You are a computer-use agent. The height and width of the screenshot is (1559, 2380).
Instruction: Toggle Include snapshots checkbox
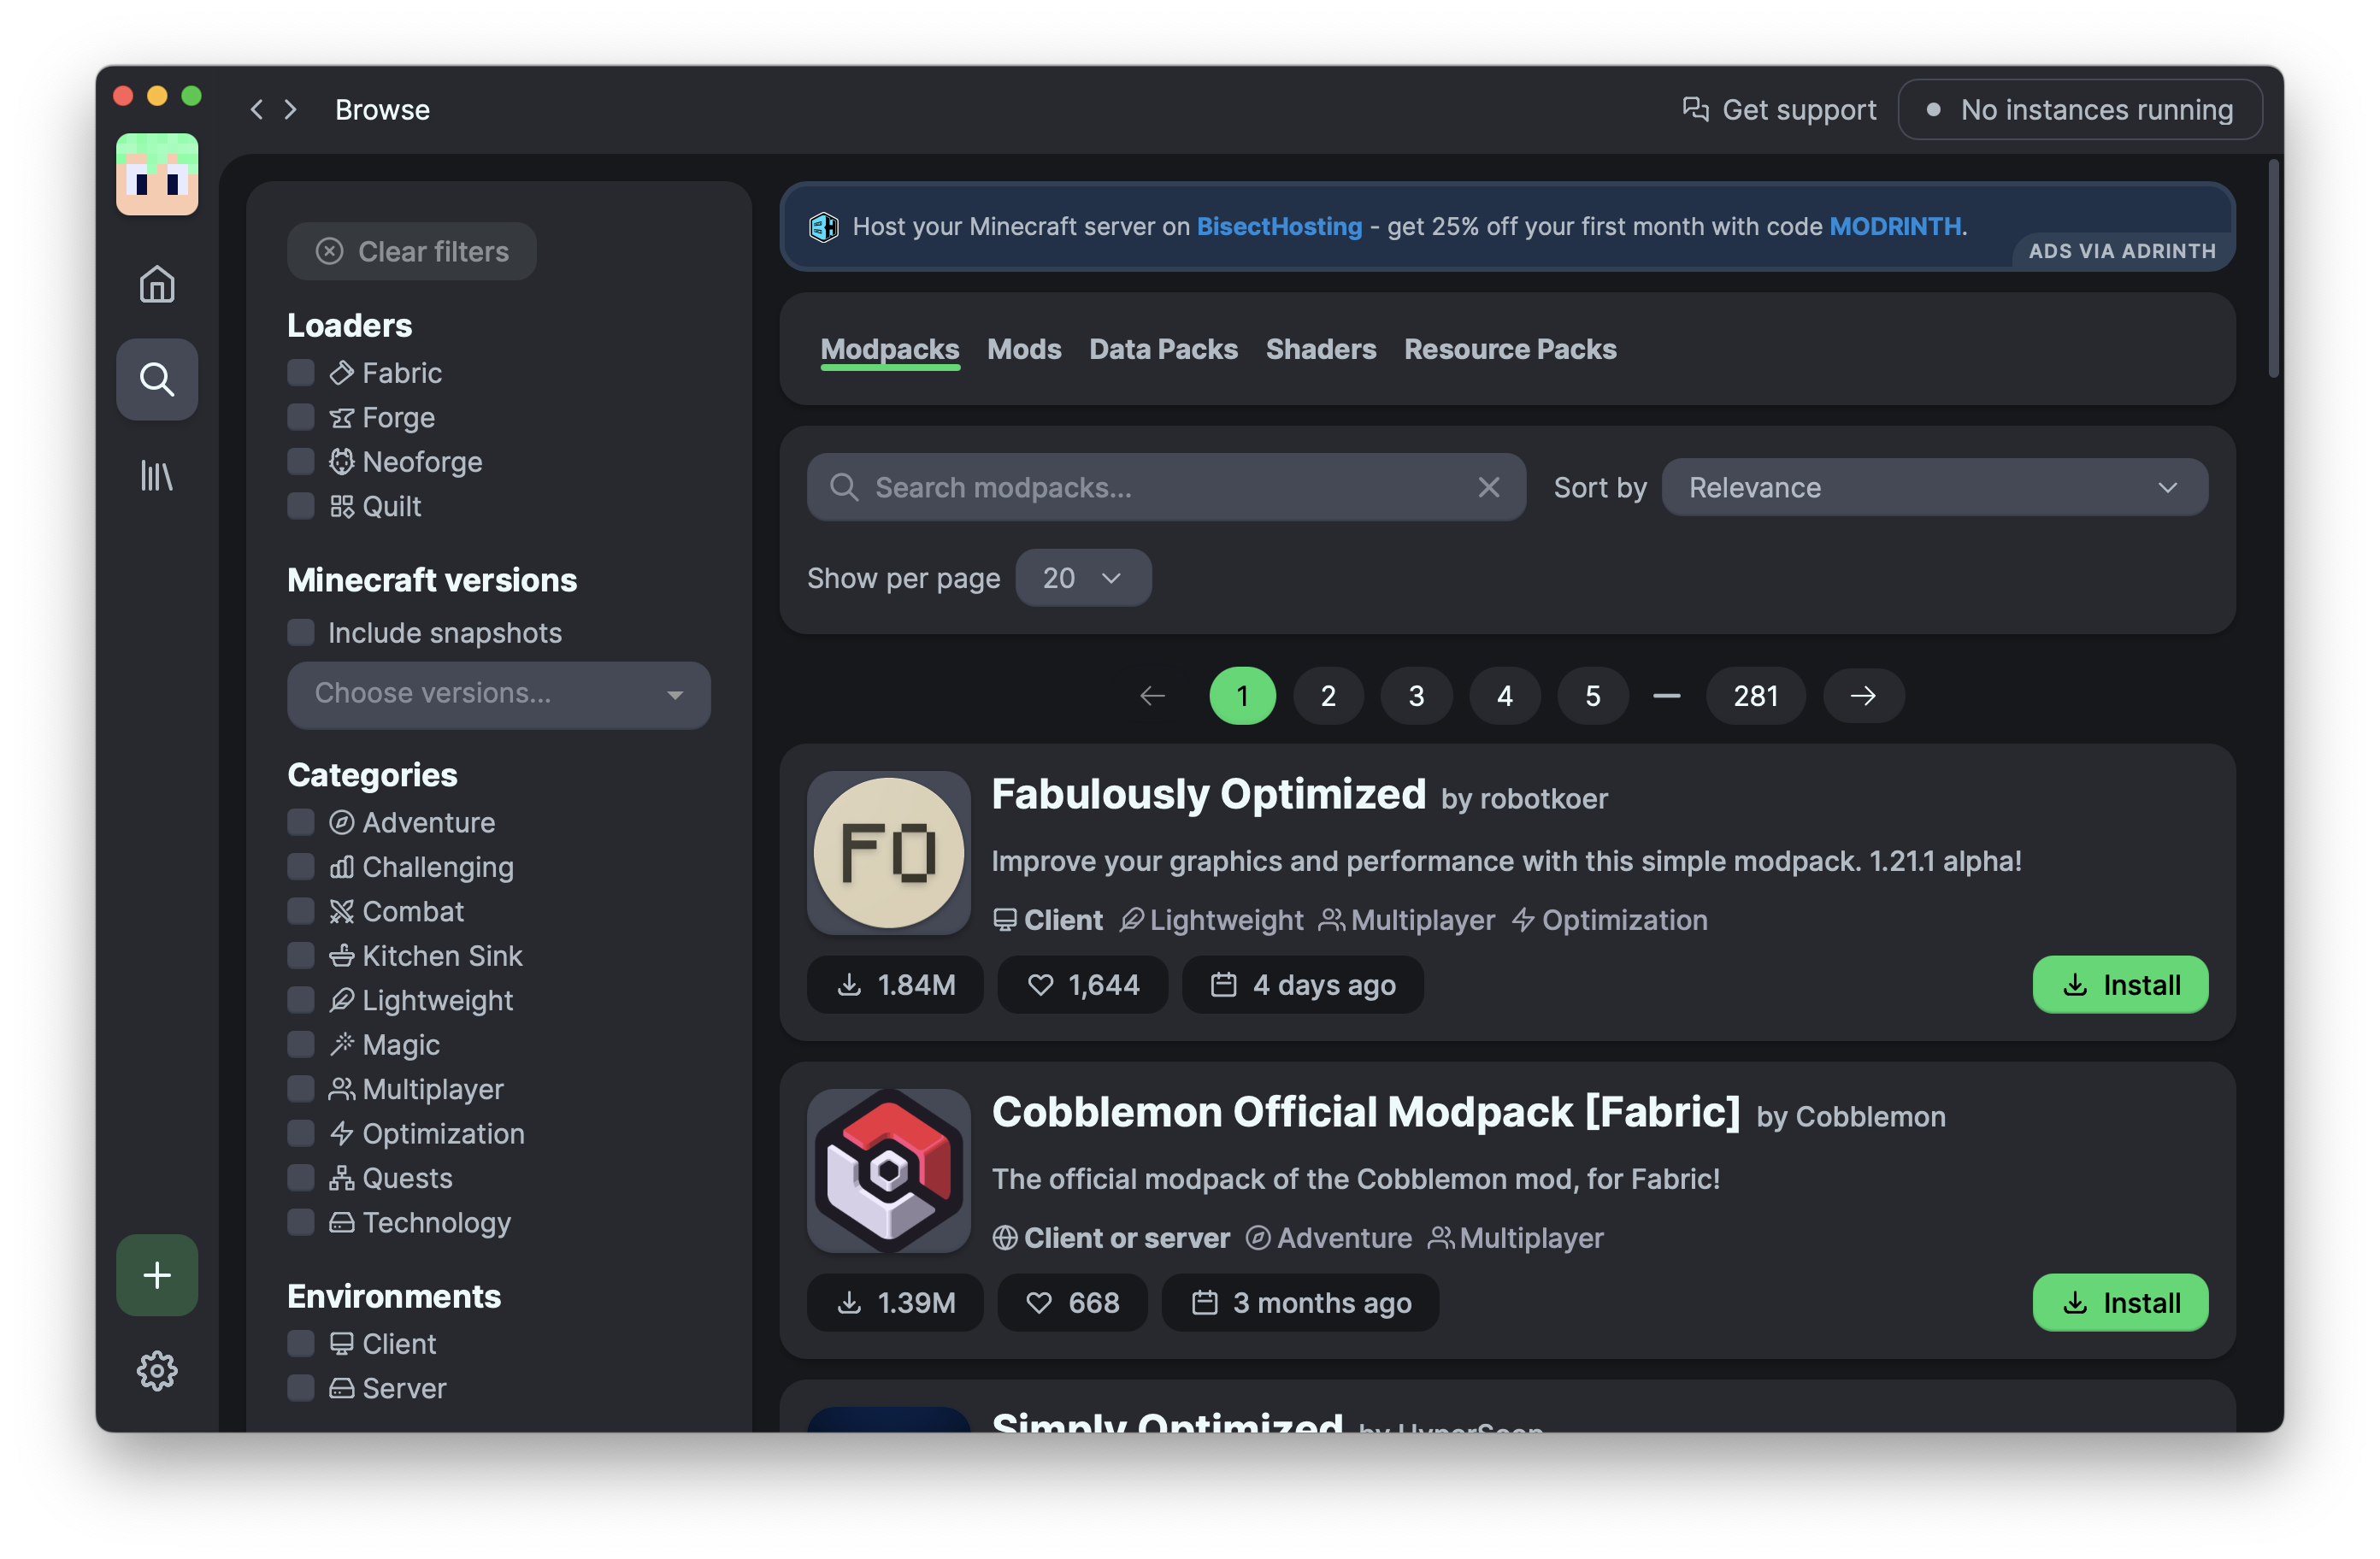301,633
